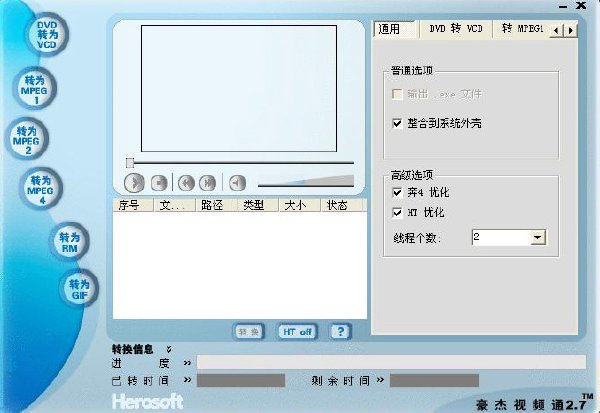The width and height of the screenshot is (600, 413).
Task: Sort list by 类型 column header
Action: (x=258, y=205)
